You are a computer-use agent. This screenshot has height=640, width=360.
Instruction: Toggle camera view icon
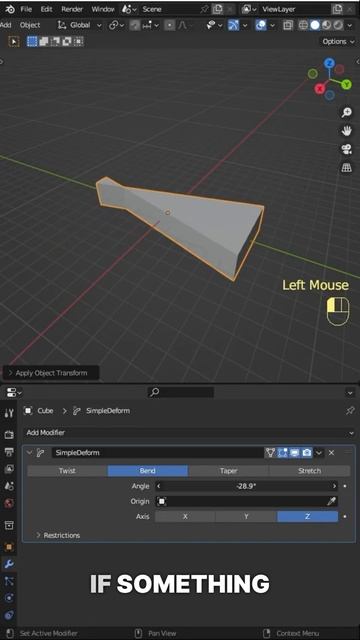tap(347, 149)
